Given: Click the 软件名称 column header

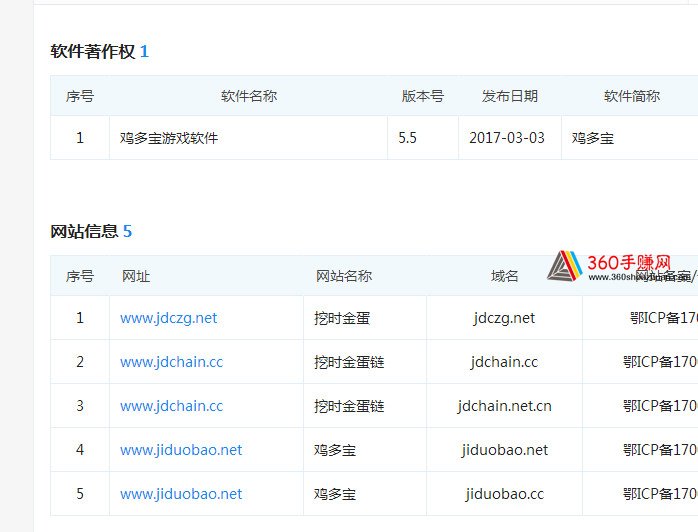Looking at the screenshot, I should click(249, 96).
